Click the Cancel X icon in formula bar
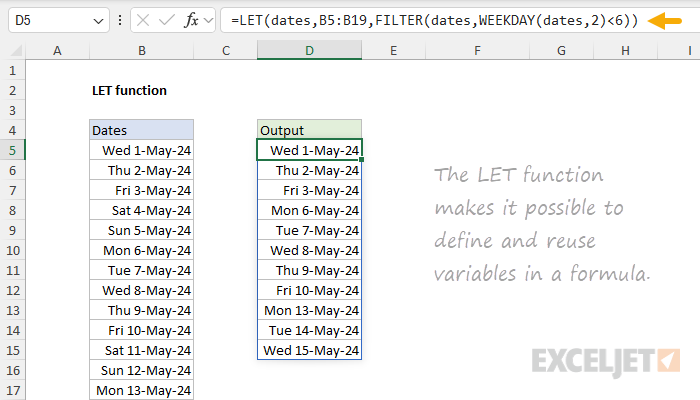700x400 pixels. (x=143, y=20)
